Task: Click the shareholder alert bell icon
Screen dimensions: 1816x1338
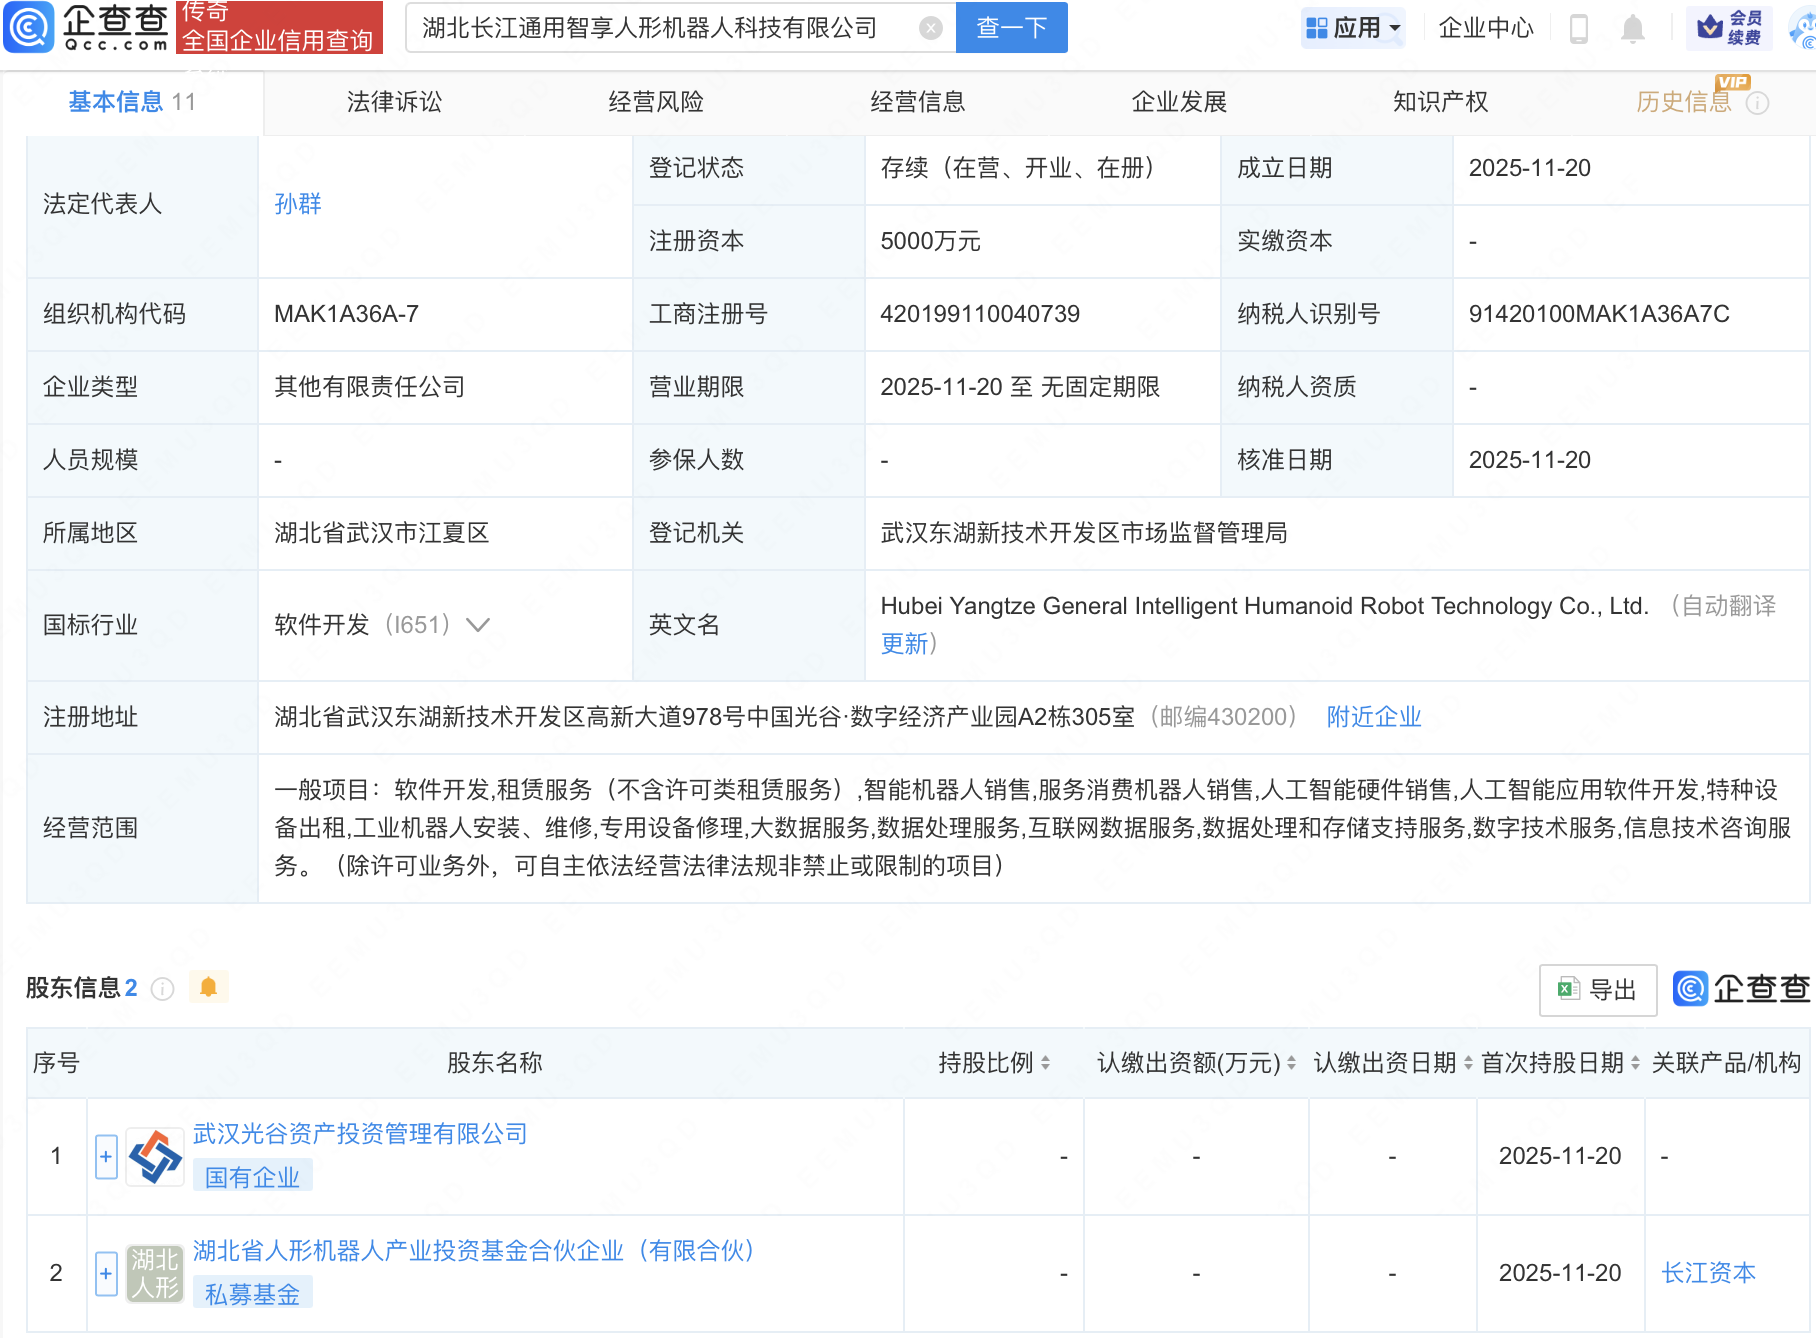Action: [208, 988]
